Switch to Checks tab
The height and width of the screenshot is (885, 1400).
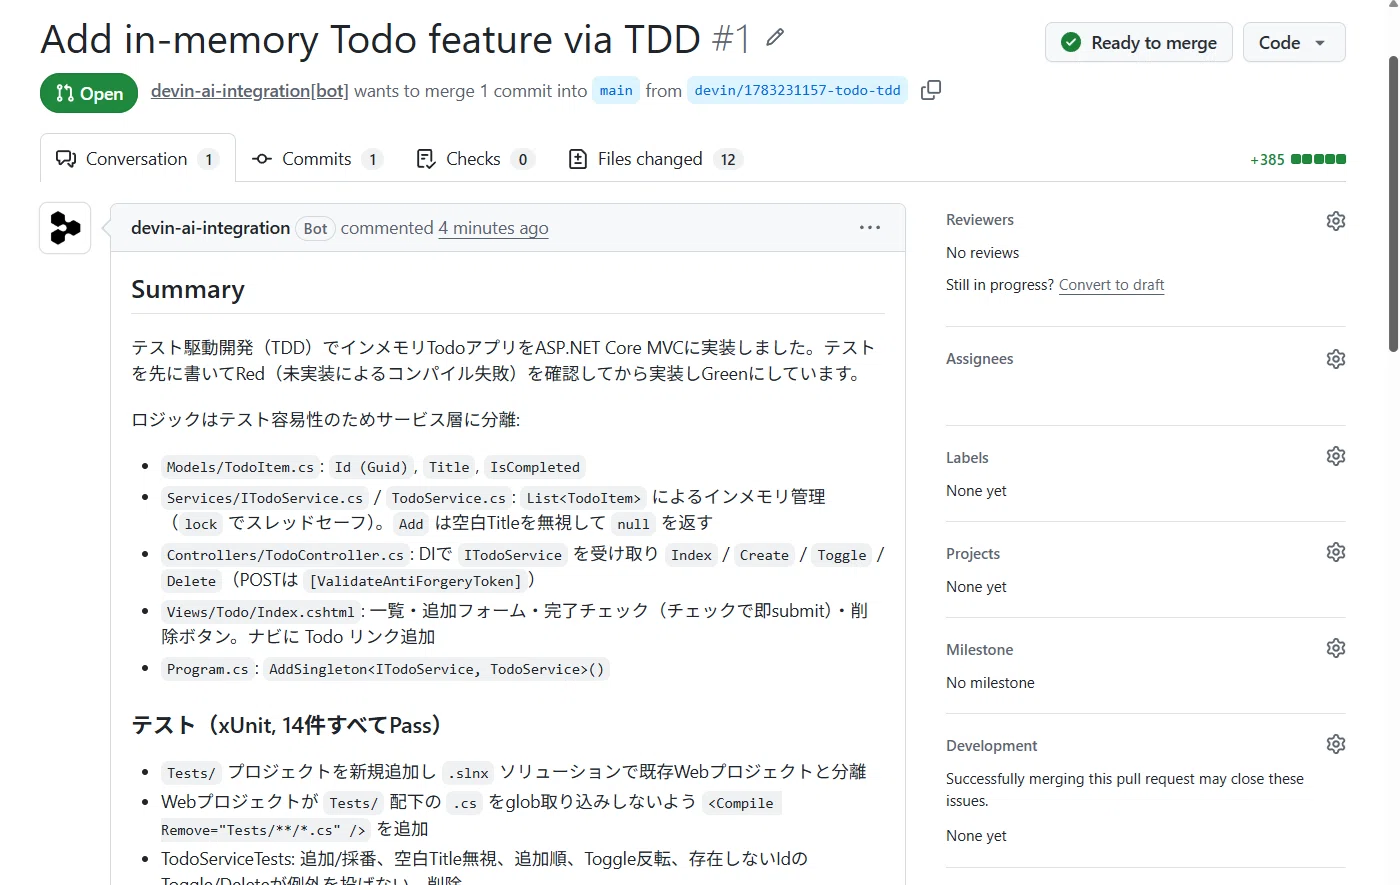click(475, 159)
